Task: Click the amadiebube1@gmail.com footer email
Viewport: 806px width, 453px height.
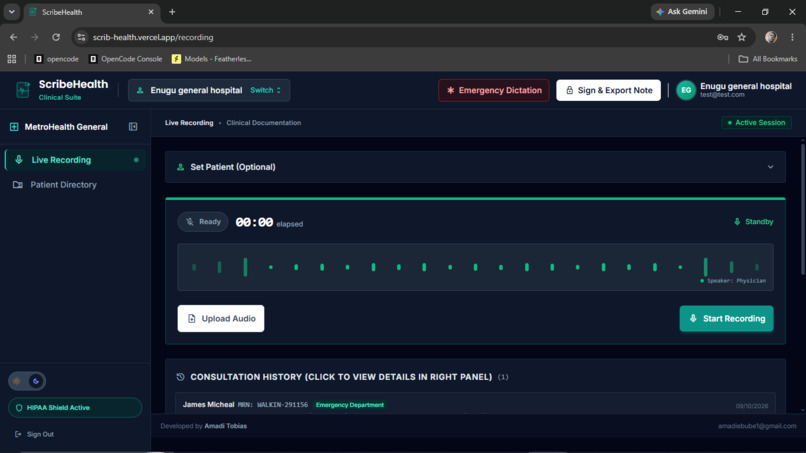Action: 757,426
